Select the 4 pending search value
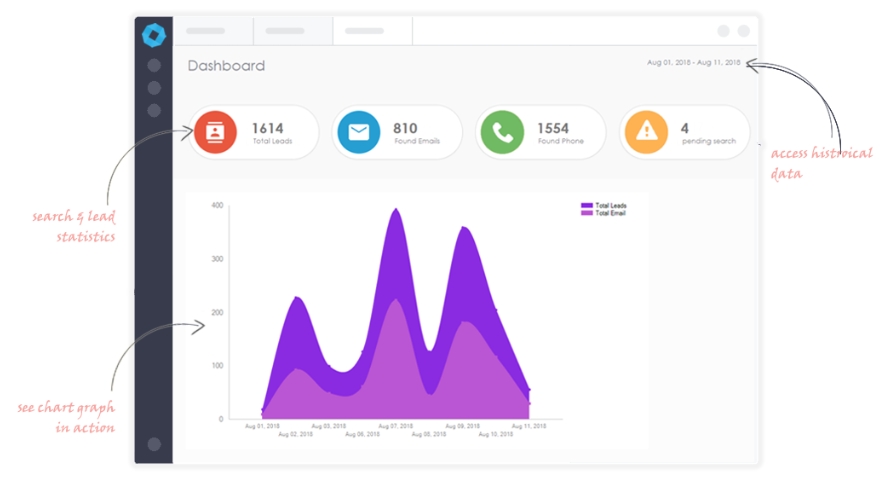Screen dimensions: 889x497 tap(685, 129)
